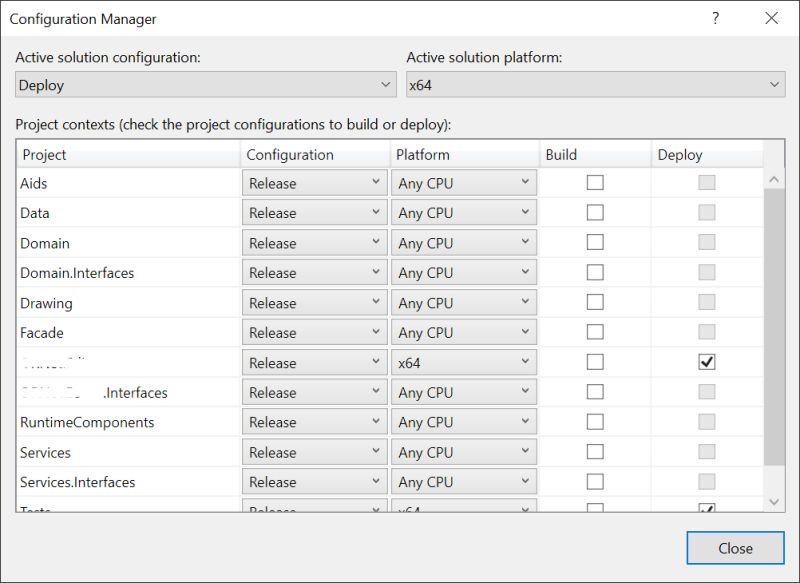Click the Configuration column header
The width and height of the screenshot is (800, 583).
click(315, 155)
